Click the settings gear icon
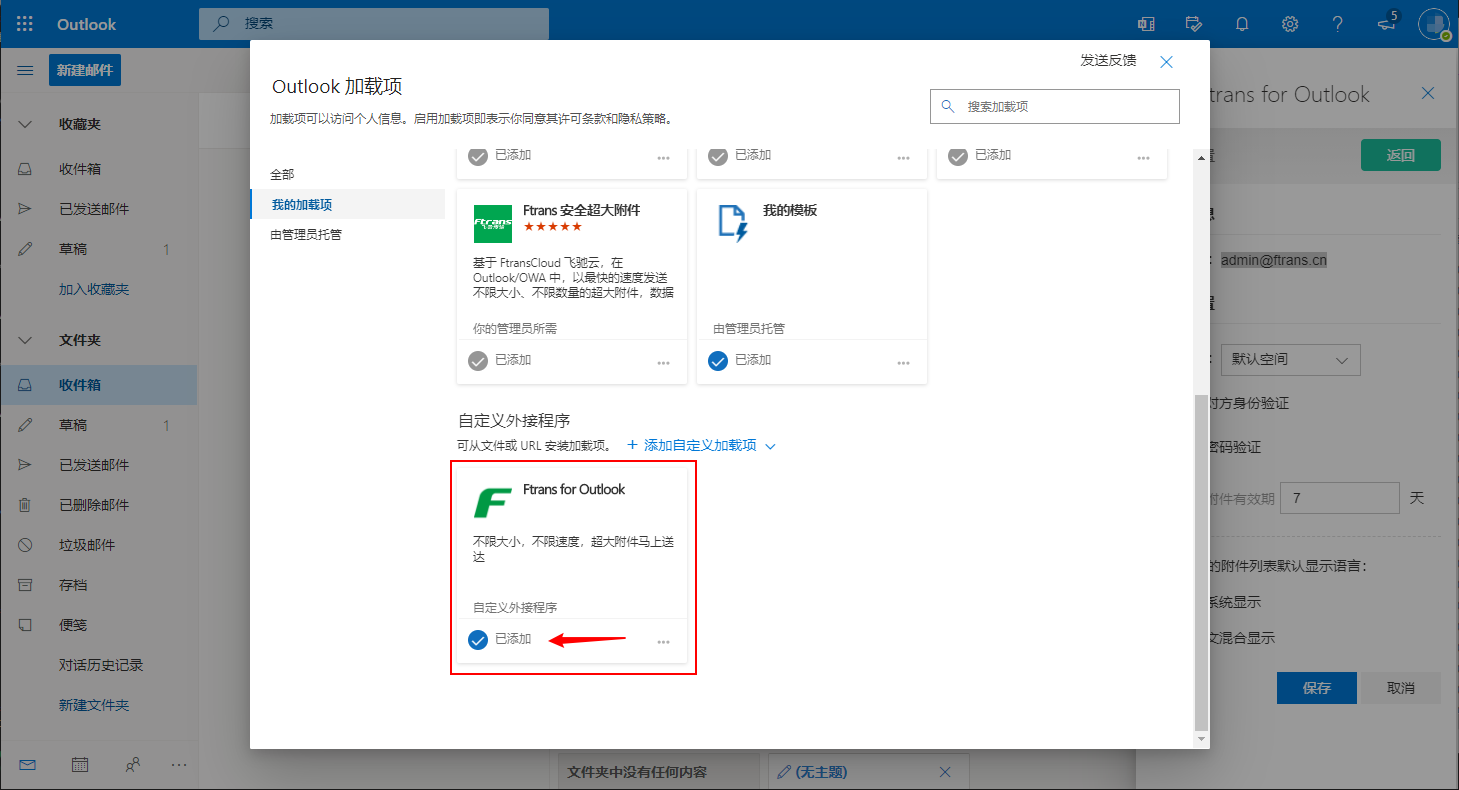1459x790 pixels. click(1290, 24)
